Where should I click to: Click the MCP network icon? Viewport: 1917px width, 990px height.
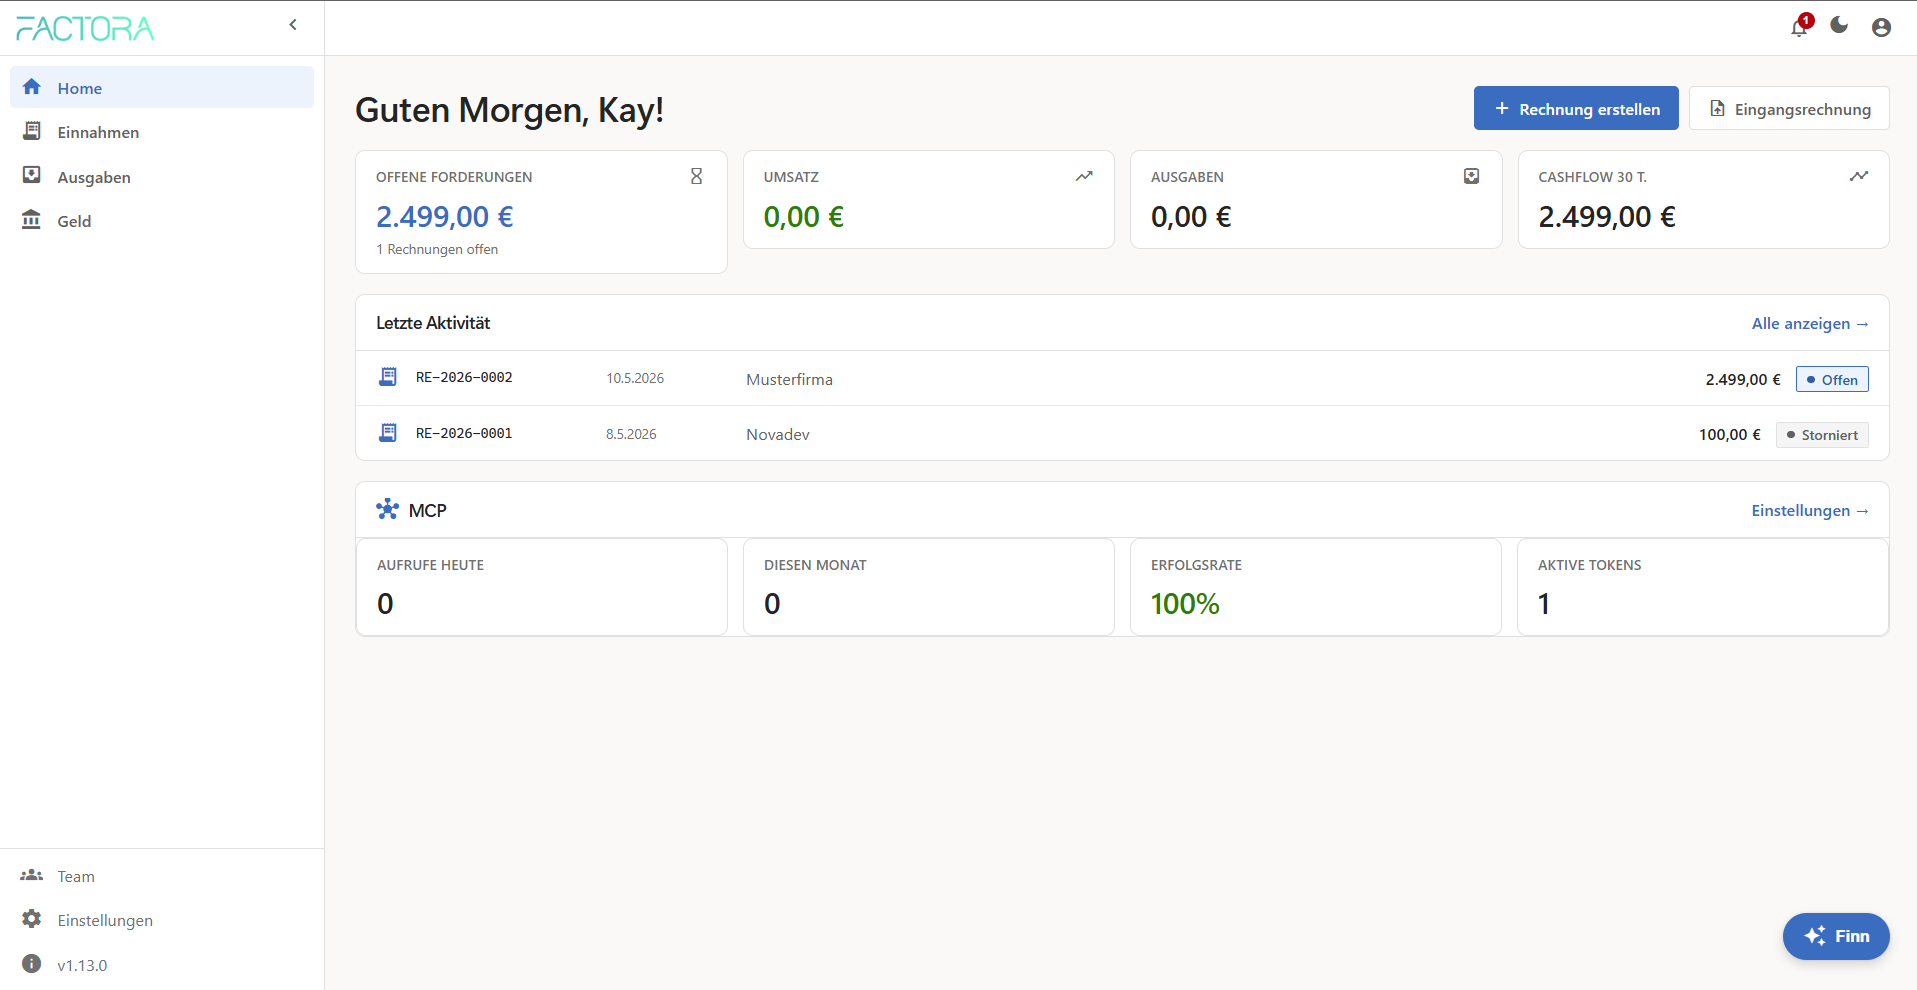(x=387, y=509)
